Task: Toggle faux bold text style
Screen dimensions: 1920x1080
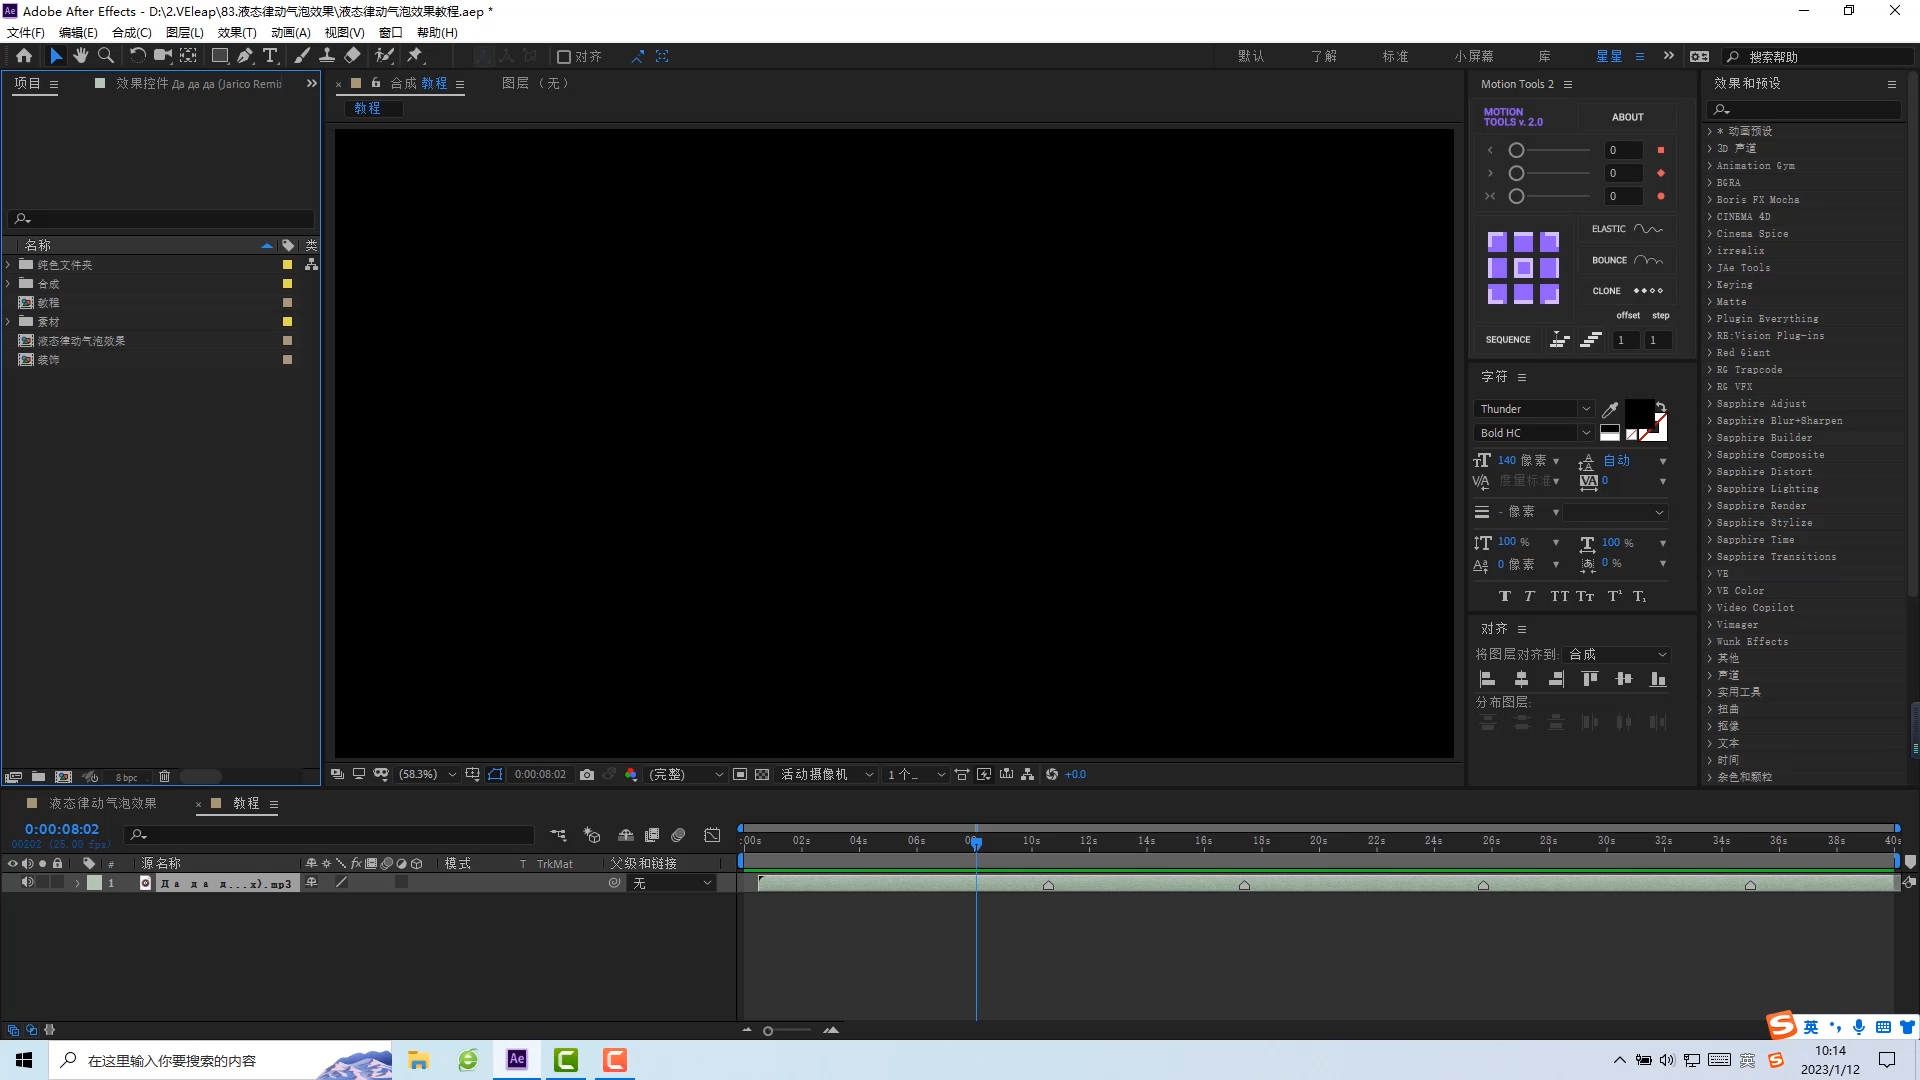Action: click(1505, 597)
